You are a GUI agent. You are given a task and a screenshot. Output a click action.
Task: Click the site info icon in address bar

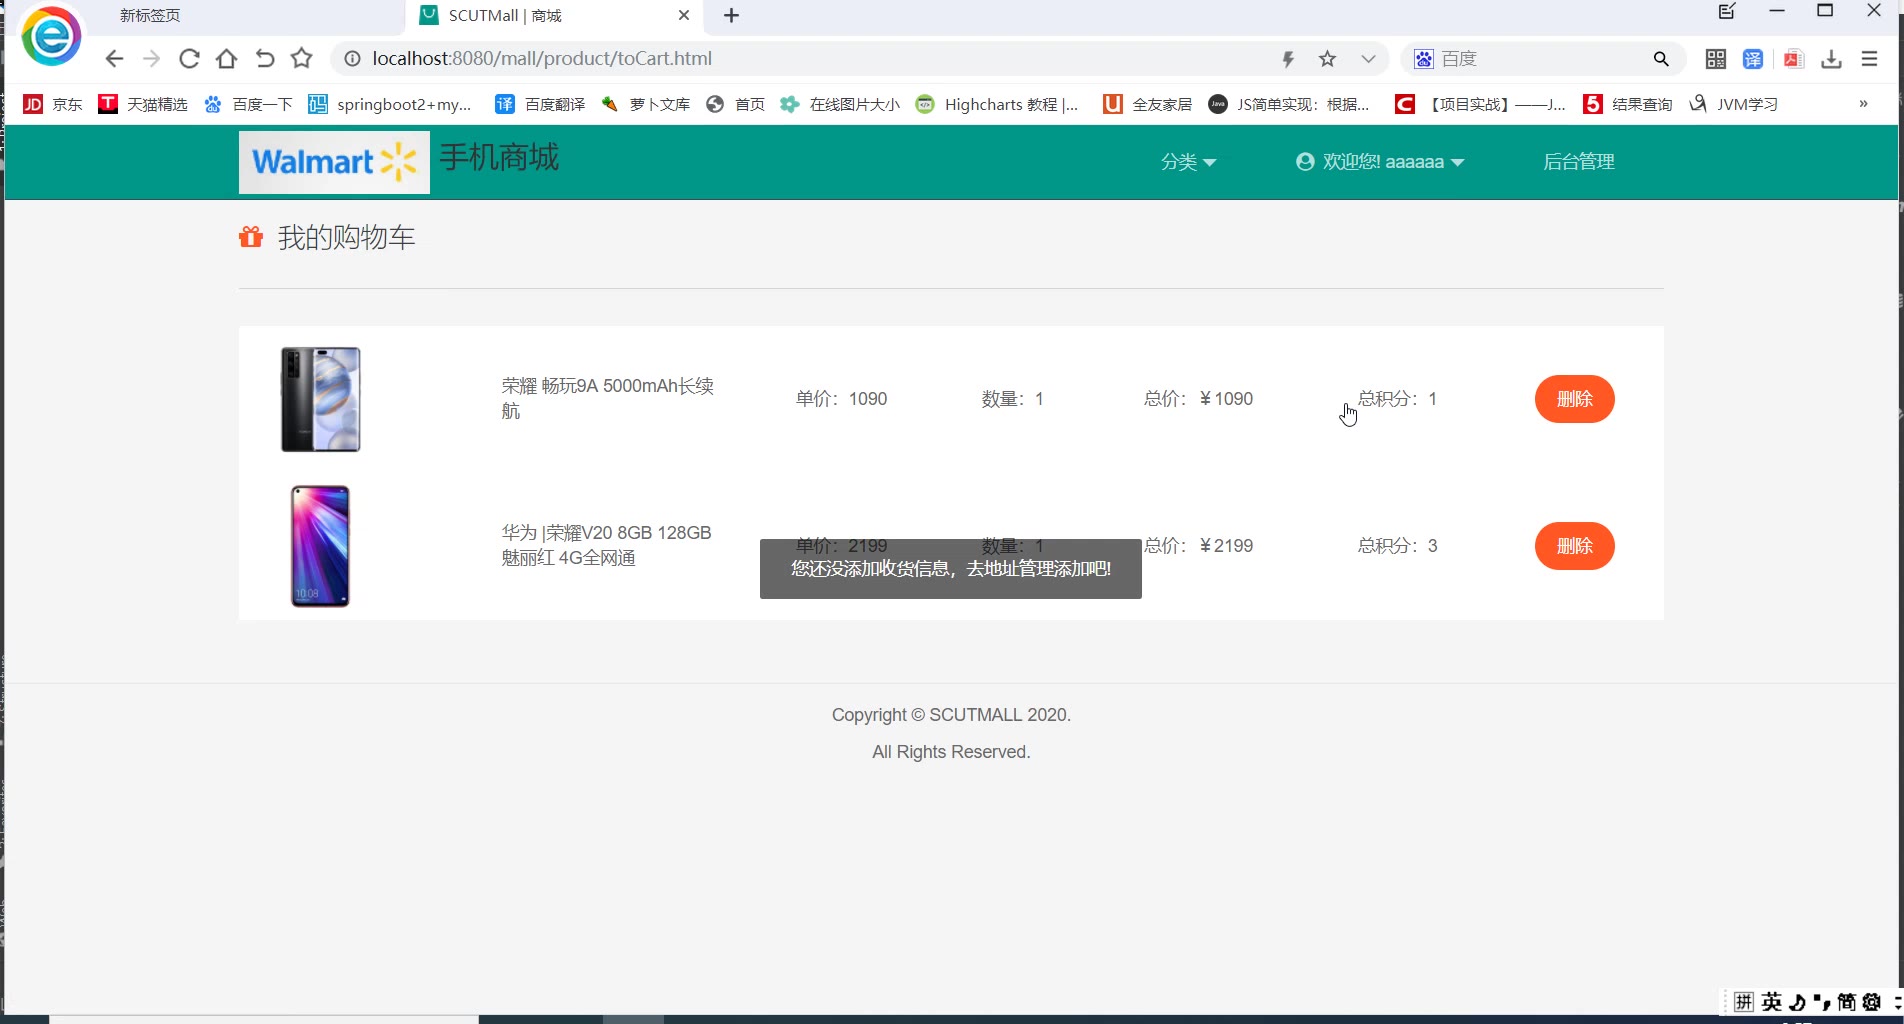[x=352, y=59]
